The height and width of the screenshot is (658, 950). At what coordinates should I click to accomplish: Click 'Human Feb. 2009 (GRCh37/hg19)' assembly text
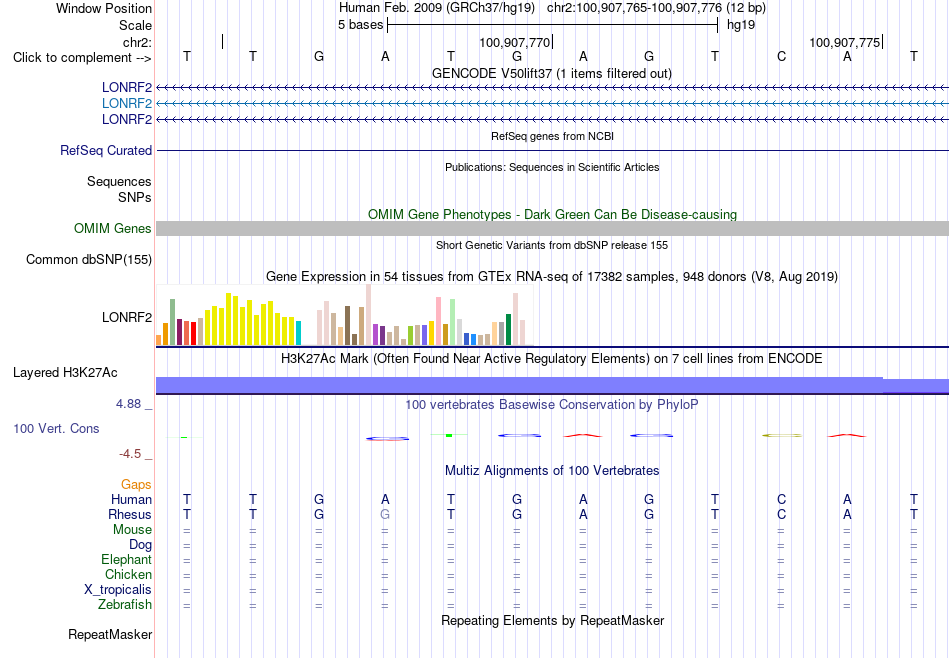pos(437,8)
